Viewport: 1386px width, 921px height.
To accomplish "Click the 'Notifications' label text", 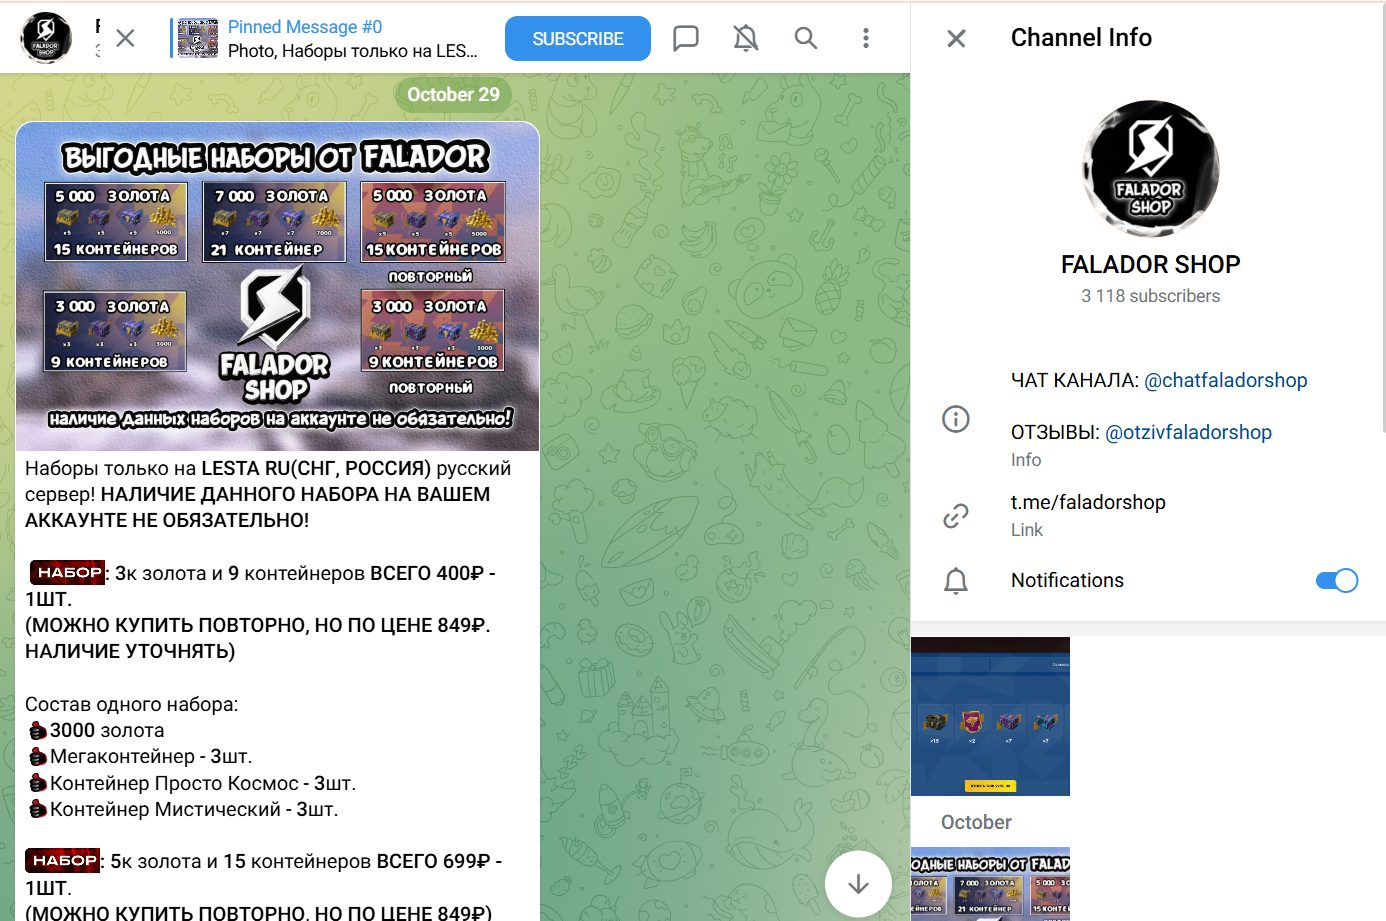I will [x=1067, y=580].
